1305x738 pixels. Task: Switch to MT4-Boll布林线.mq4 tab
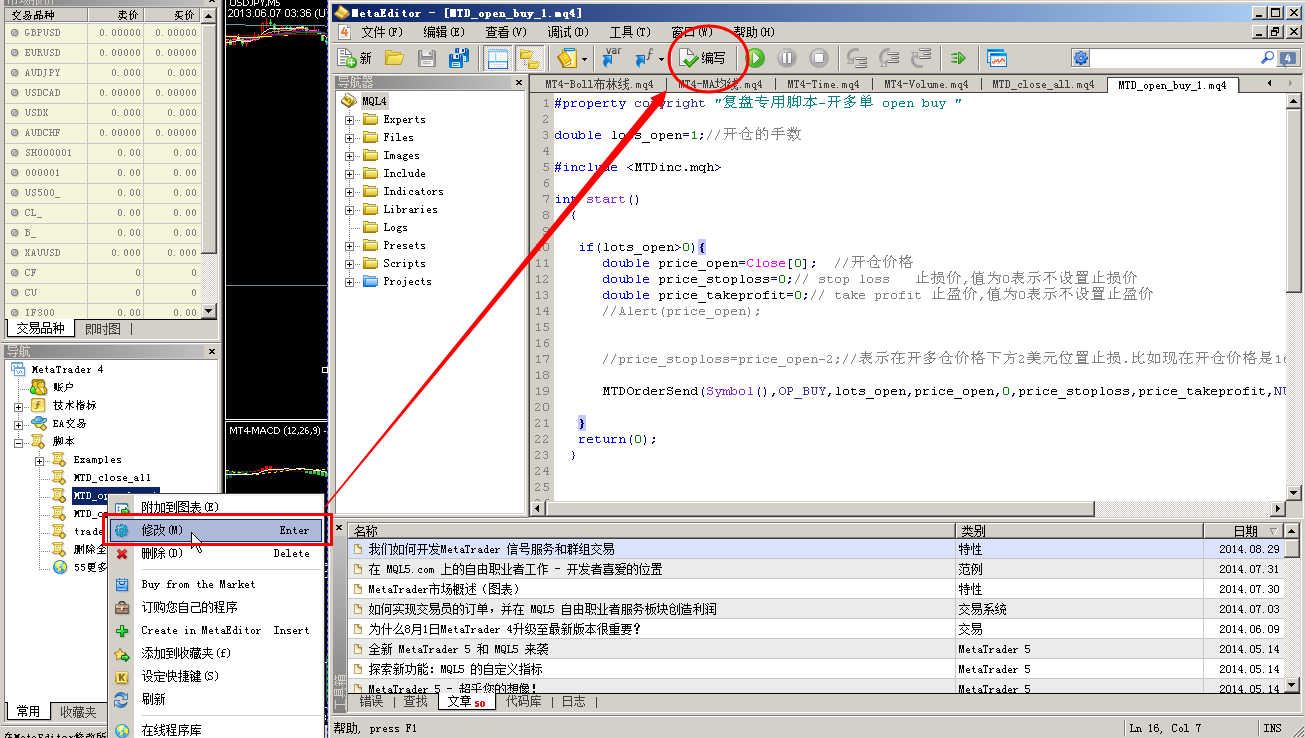(599, 85)
